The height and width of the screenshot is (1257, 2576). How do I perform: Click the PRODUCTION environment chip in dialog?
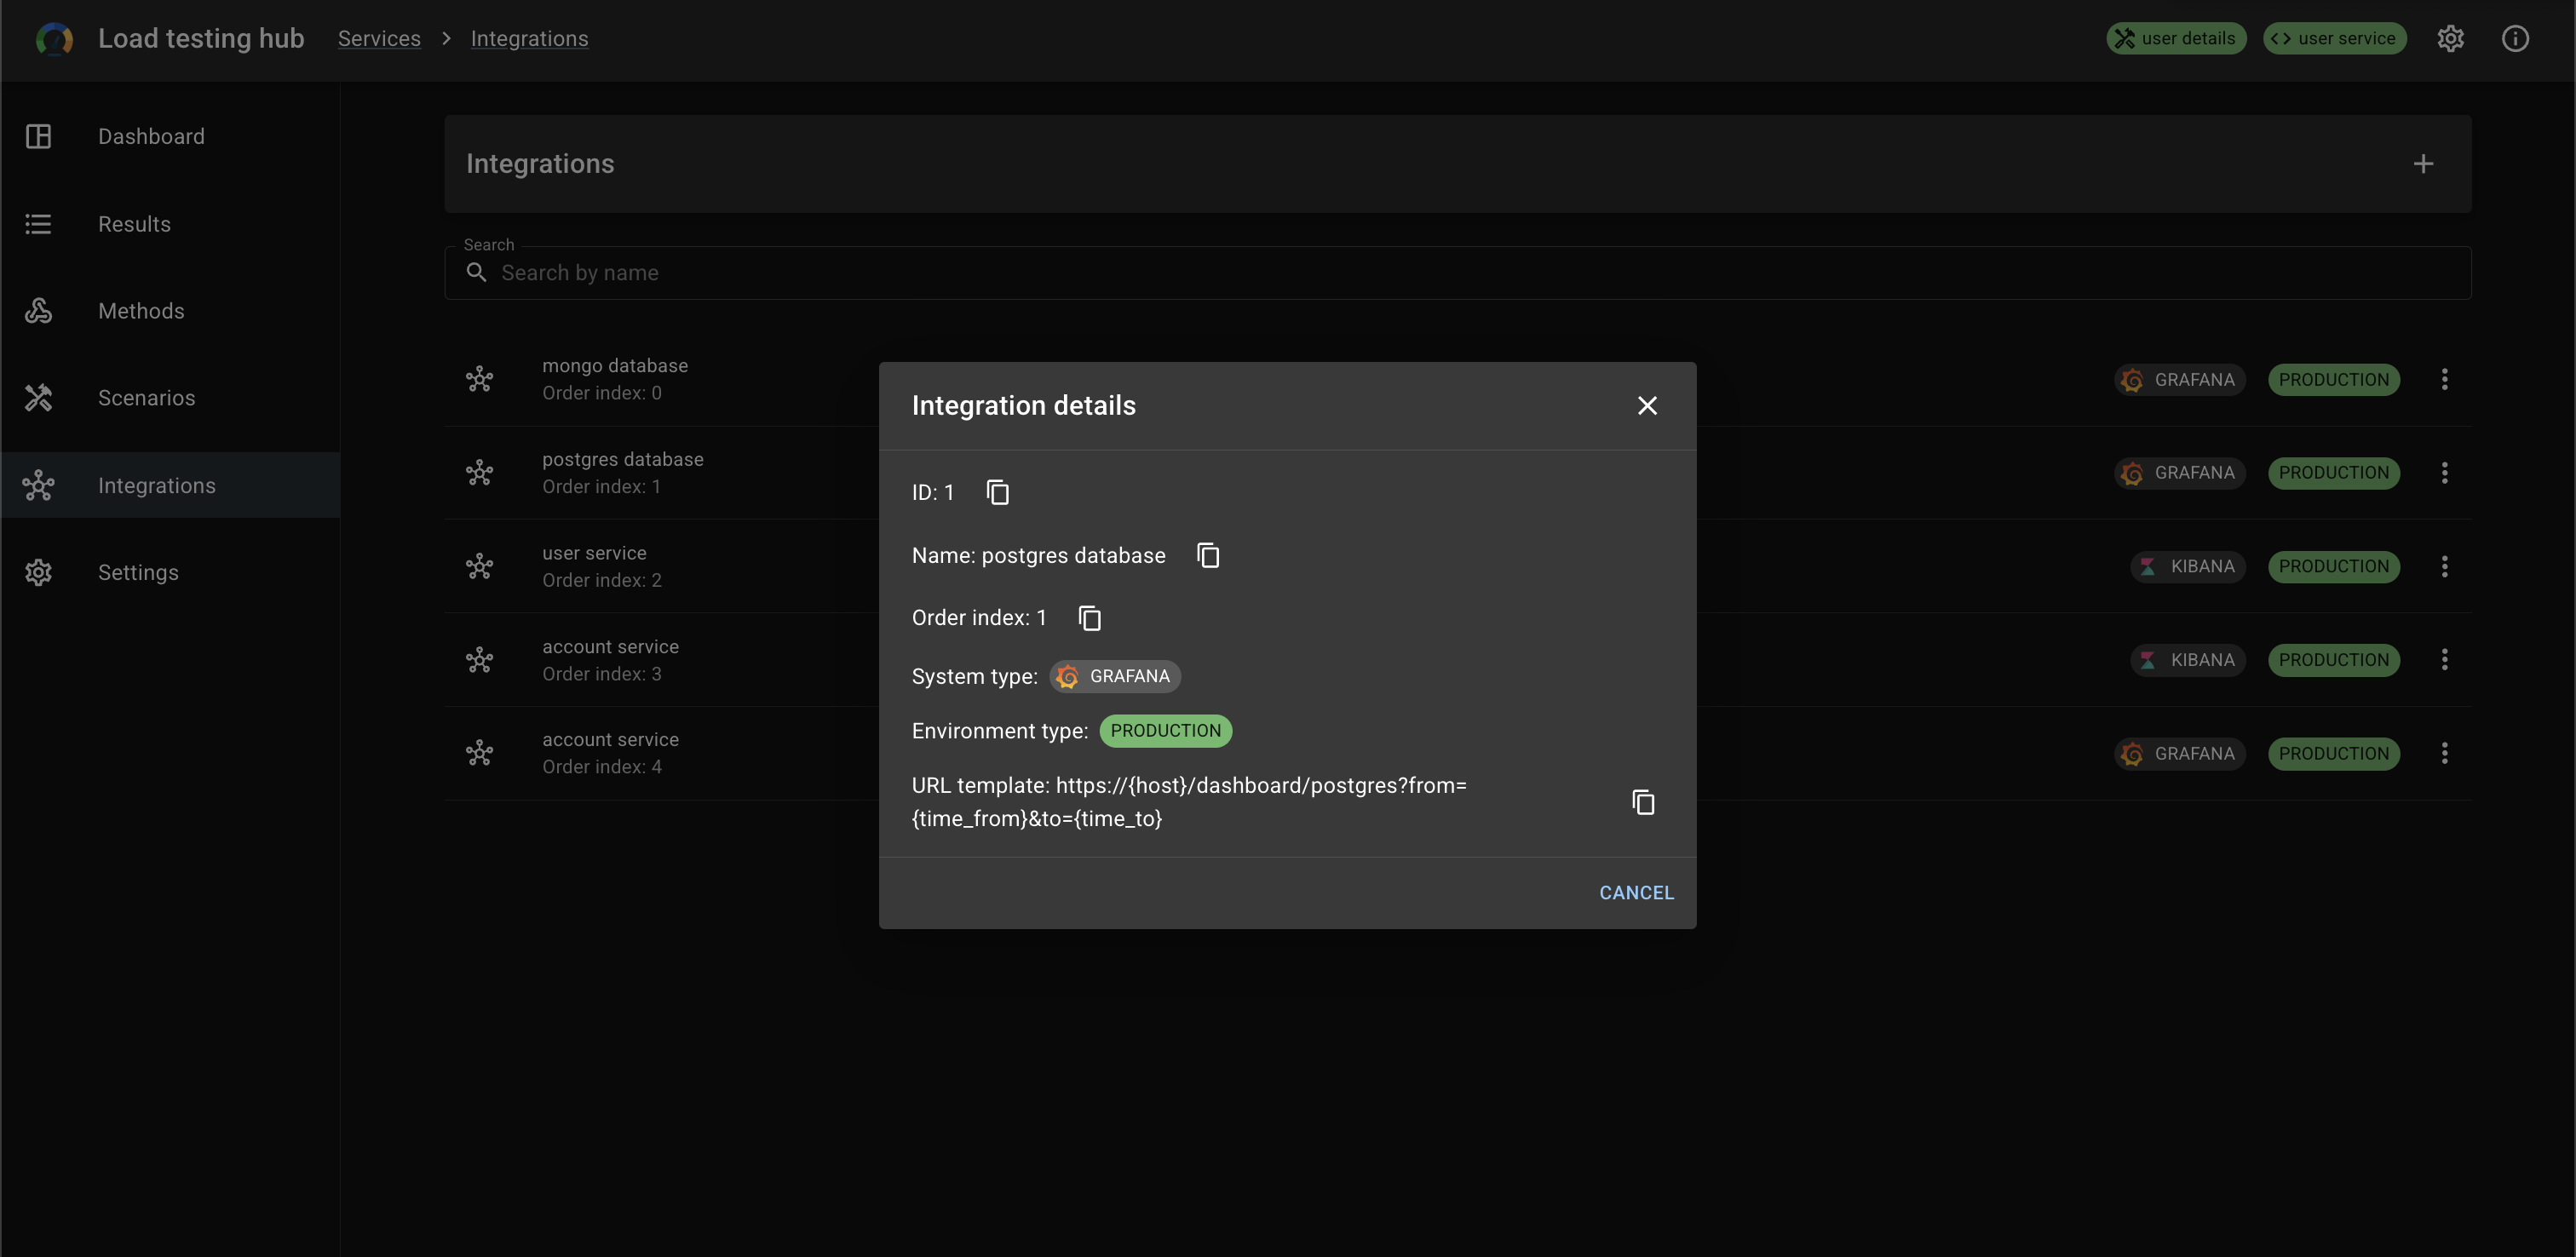click(1165, 731)
